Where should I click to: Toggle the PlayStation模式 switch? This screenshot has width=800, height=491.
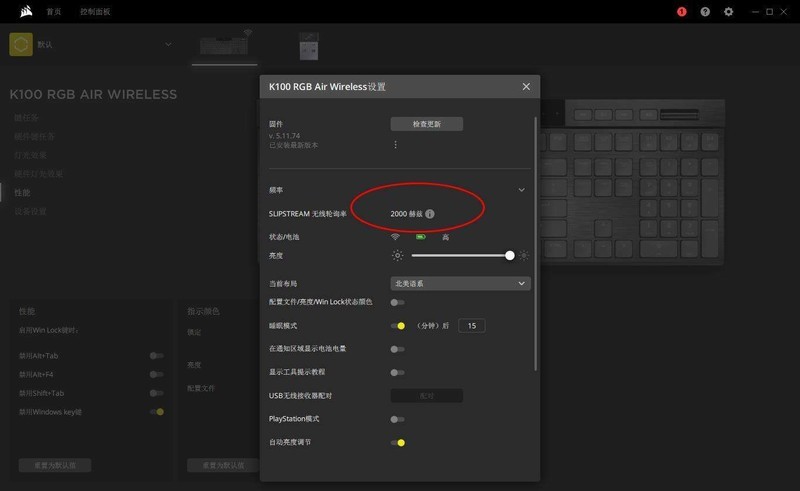397,419
